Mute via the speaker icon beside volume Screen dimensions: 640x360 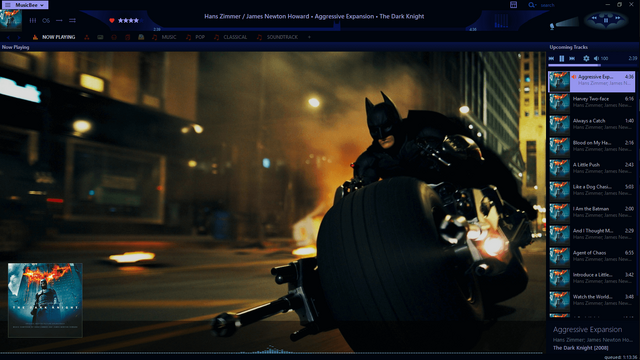(x=552, y=26)
